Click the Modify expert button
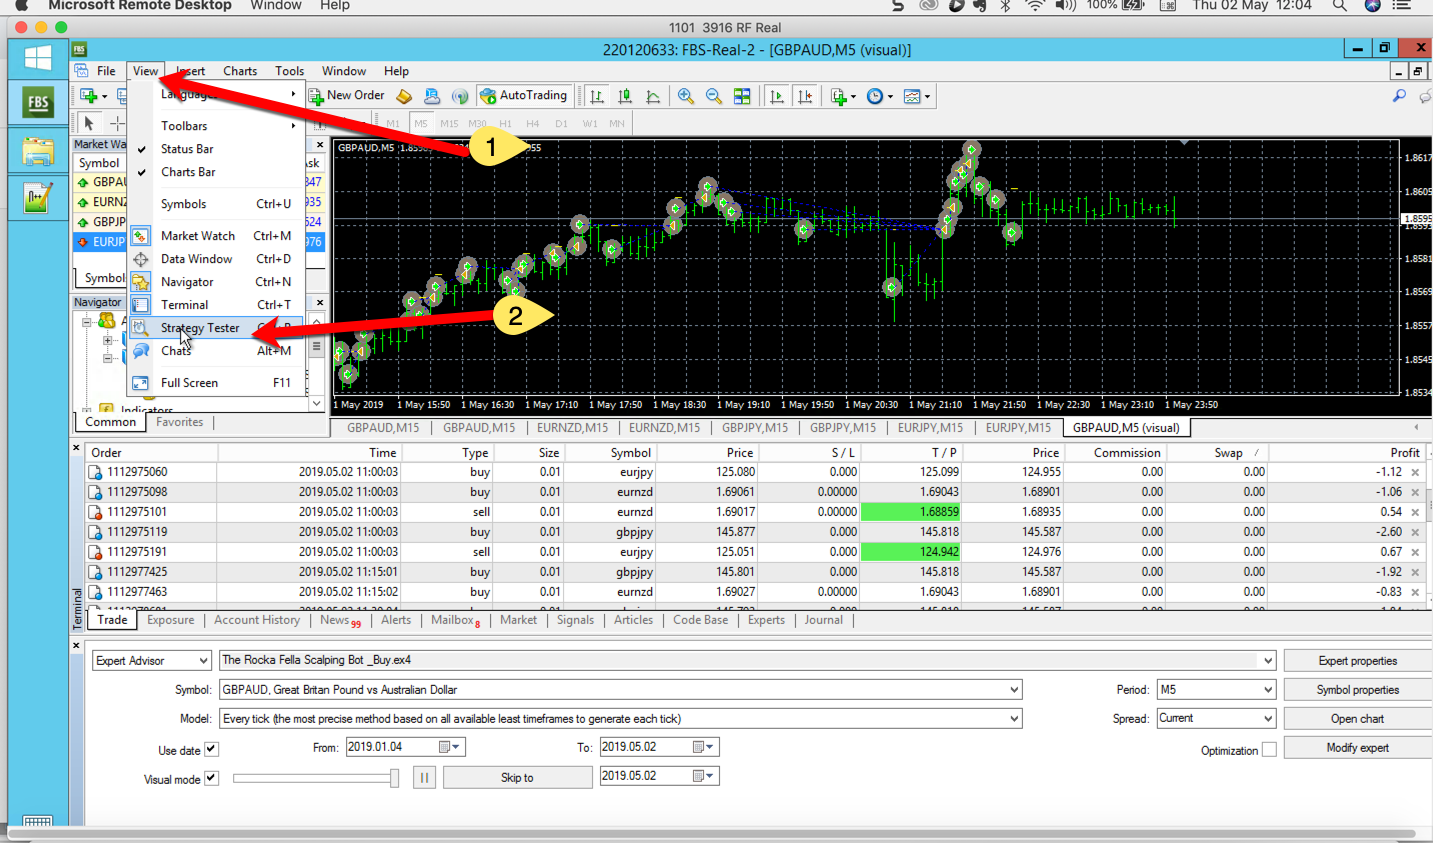Viewport: 1433px width, 843px height. (x=1357, y=748)
